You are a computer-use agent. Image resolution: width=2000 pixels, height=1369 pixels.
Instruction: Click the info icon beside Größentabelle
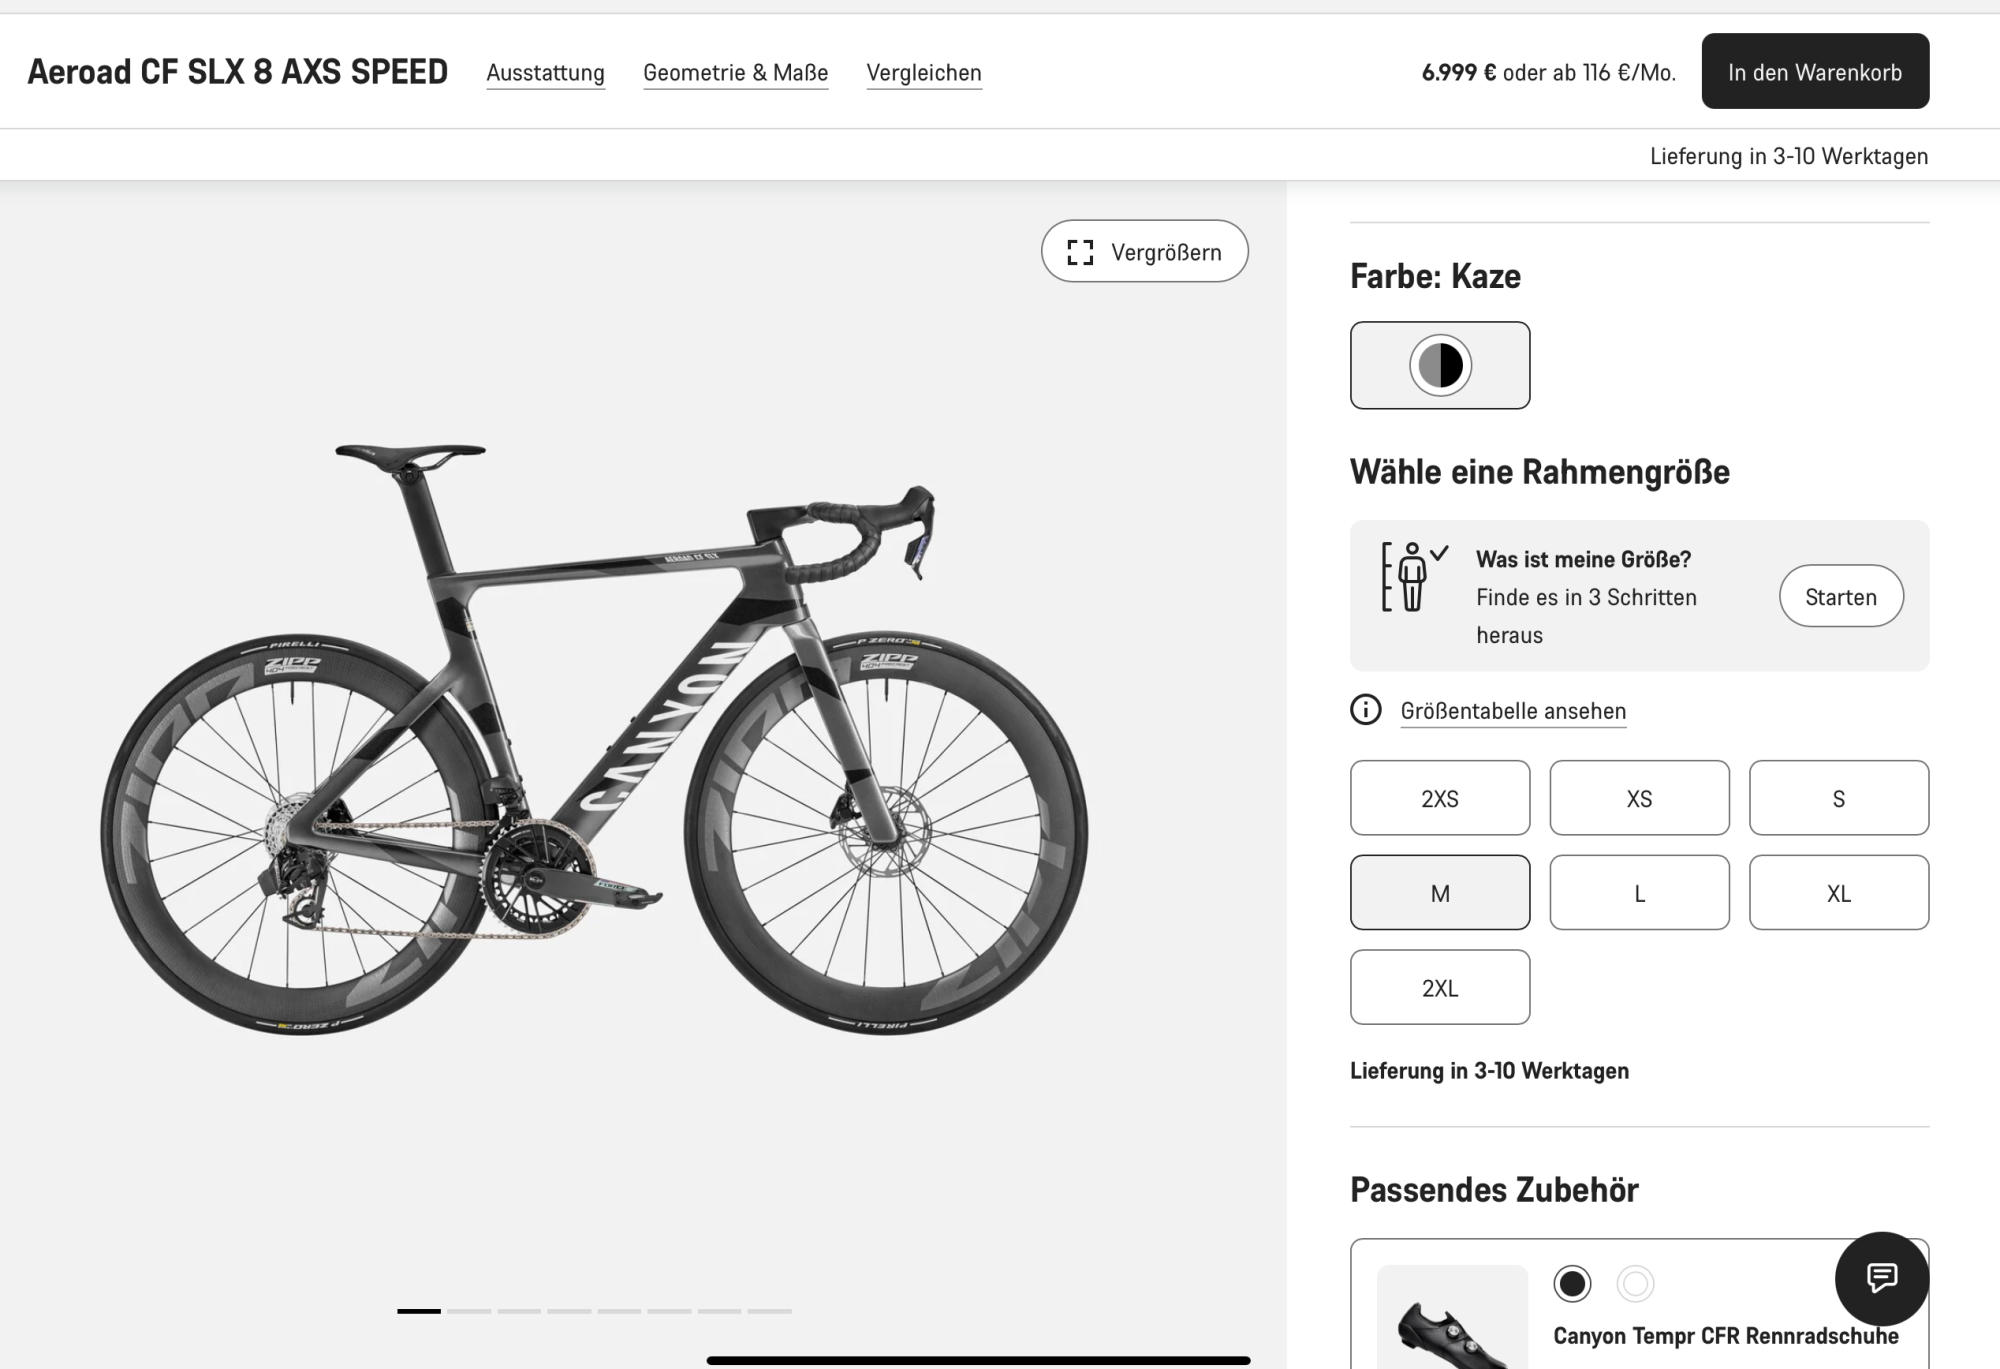(x=1365, y=710)
